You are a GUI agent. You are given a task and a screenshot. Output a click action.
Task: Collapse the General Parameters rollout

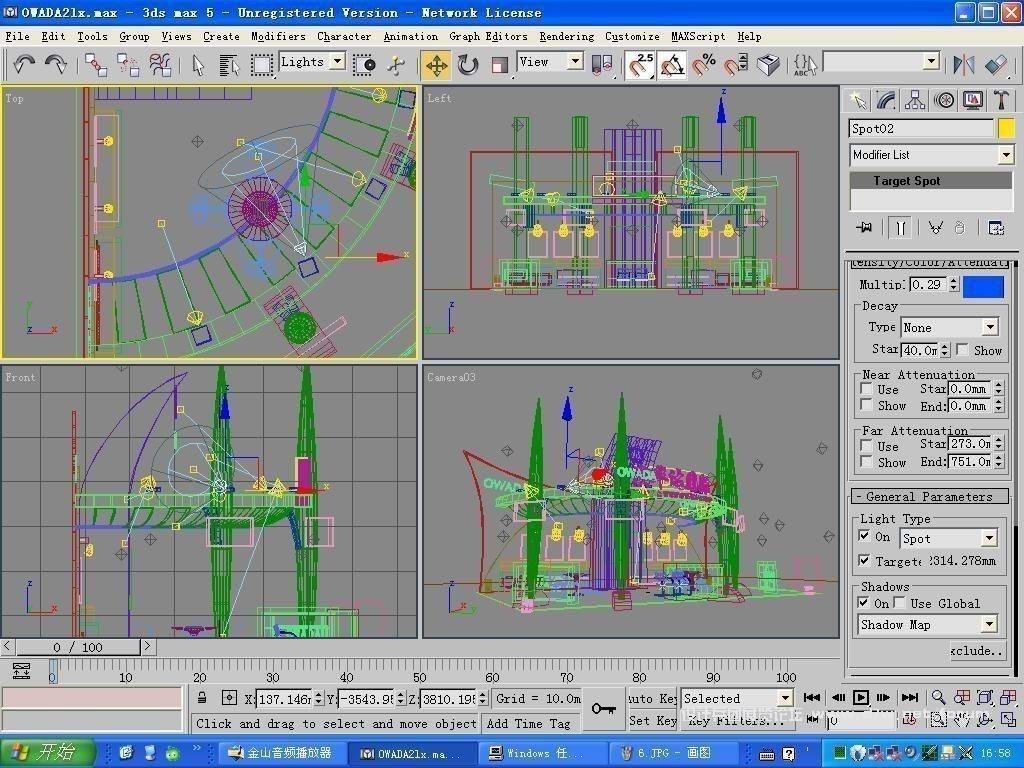pos(929,496)
